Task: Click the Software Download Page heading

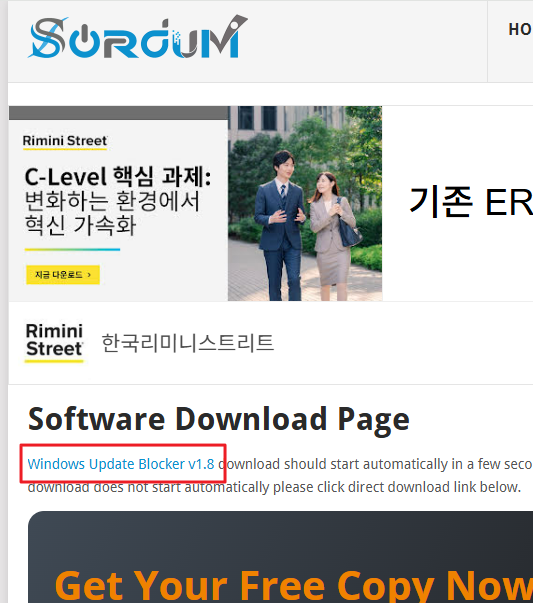Action: [219, 419]
